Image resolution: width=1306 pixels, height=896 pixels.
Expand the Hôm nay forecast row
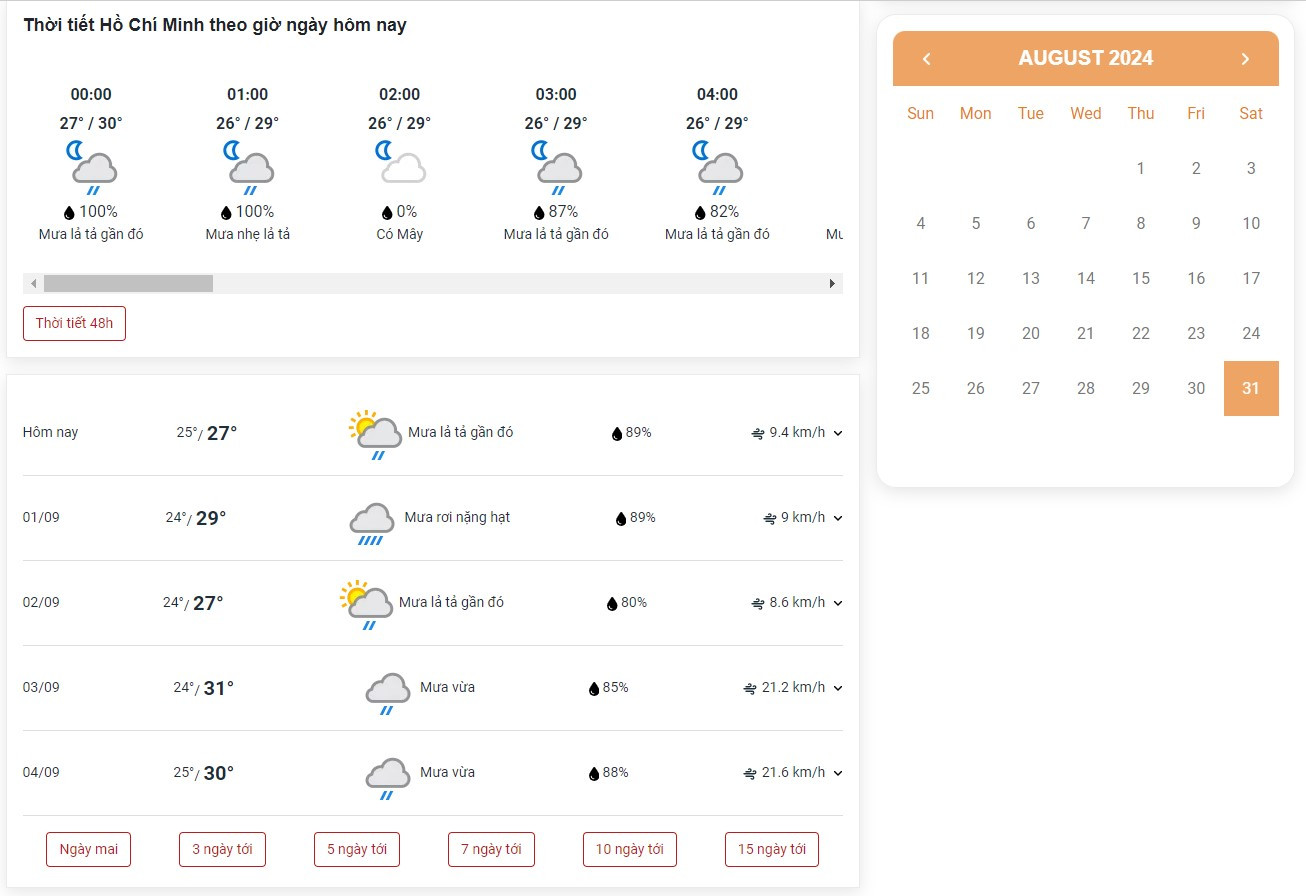(838, 433)
